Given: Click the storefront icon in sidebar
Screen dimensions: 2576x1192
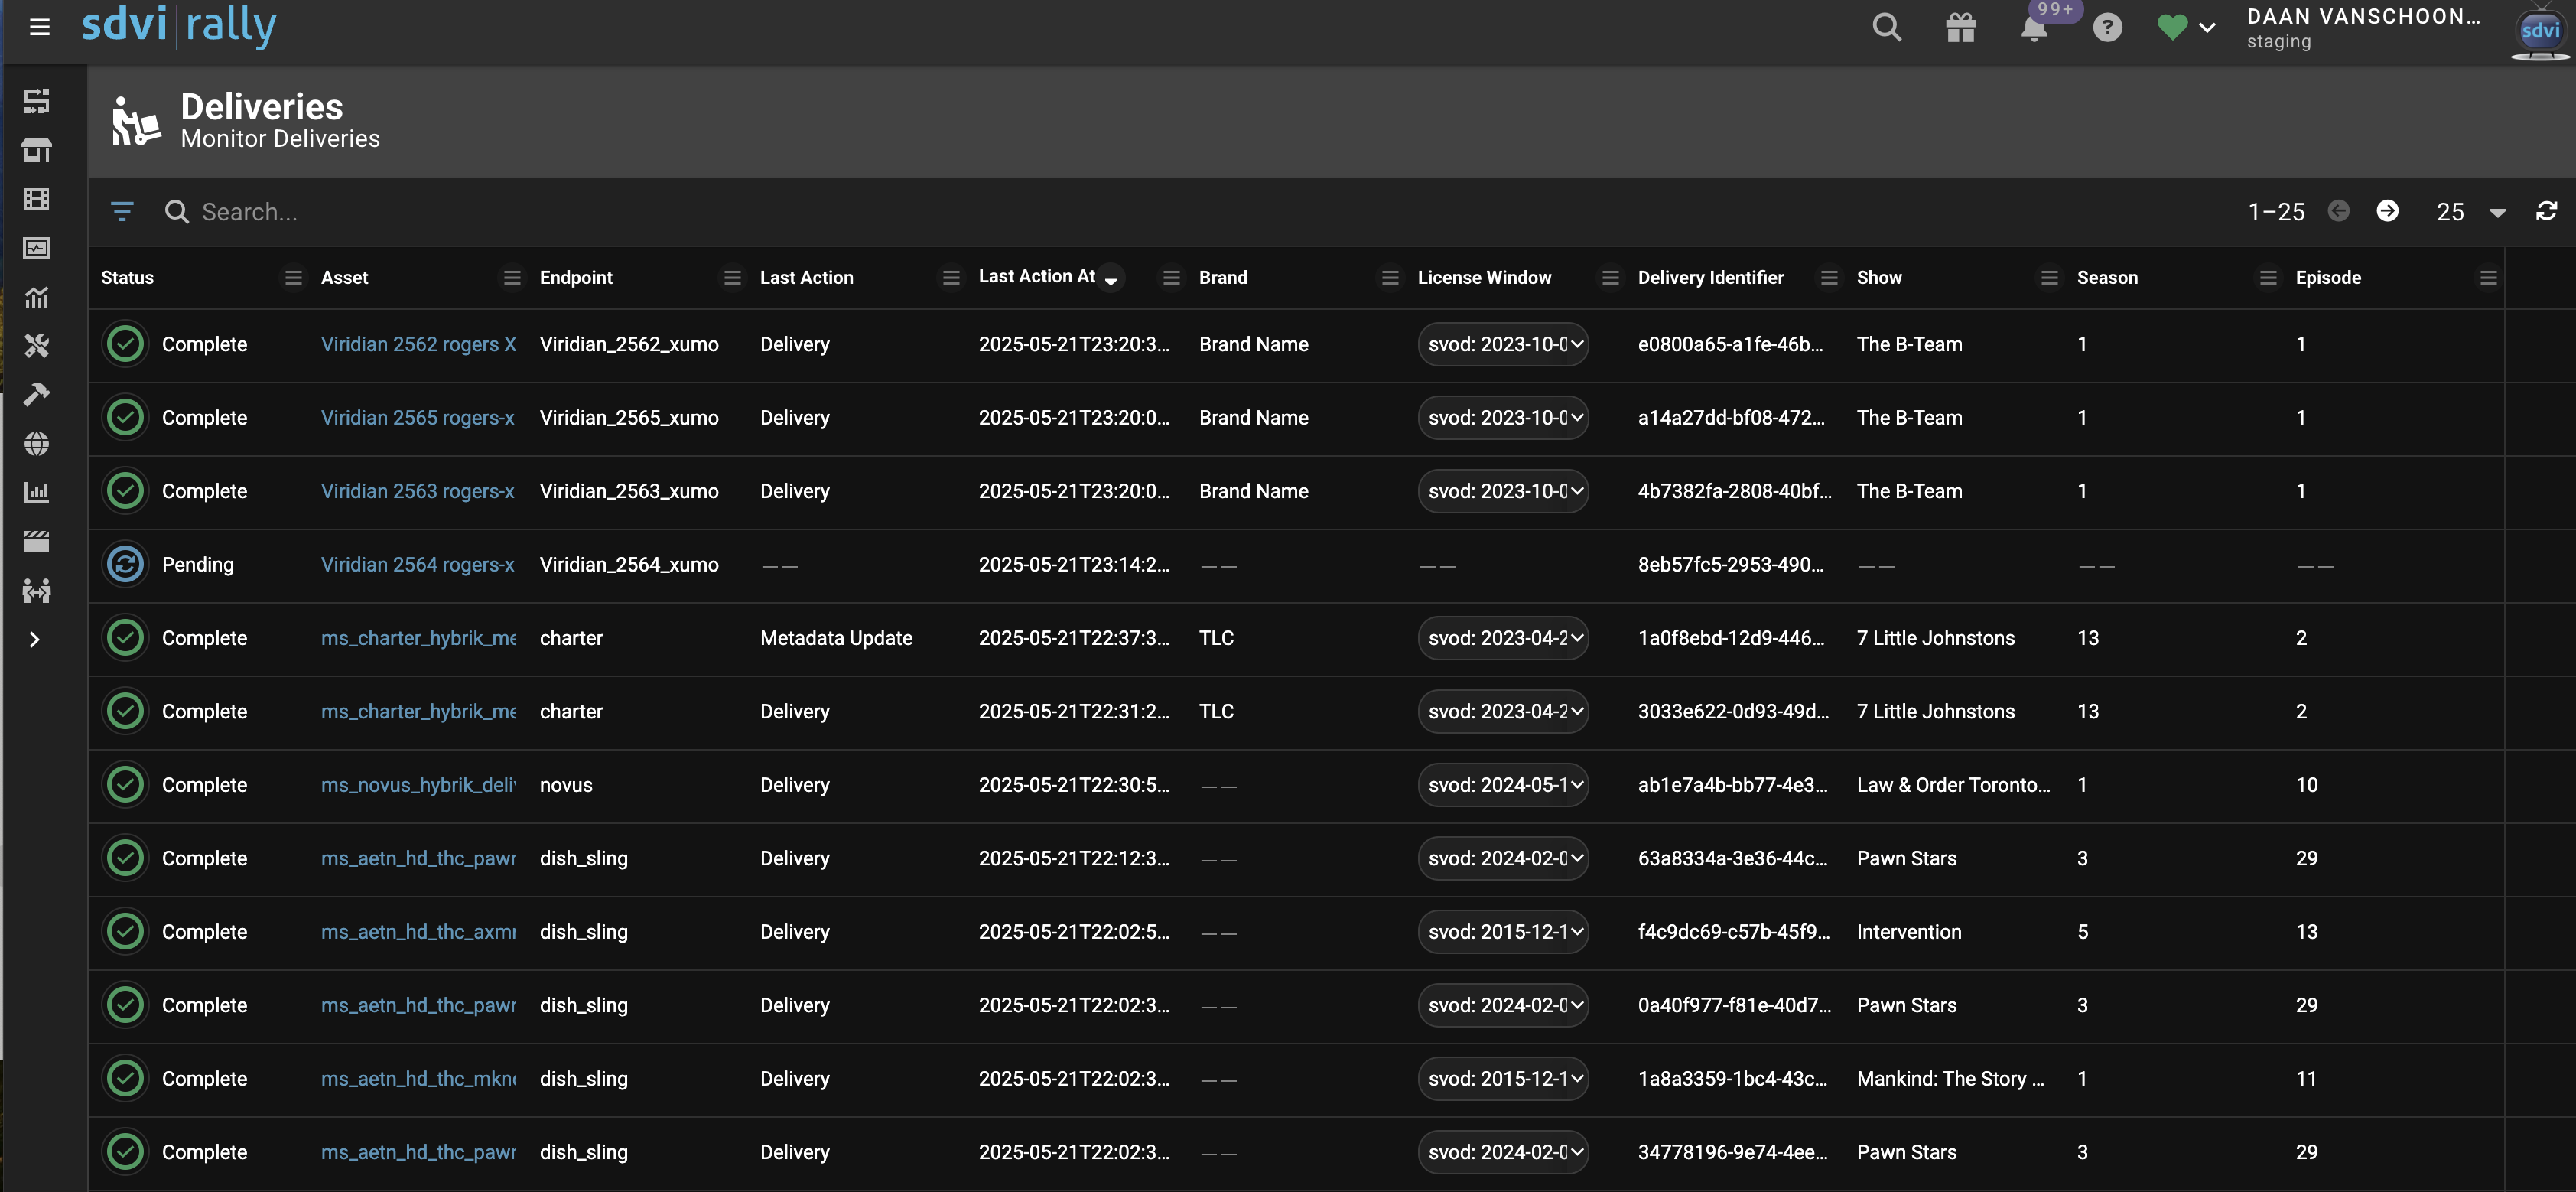Looking at the screenshot, I should click(37, 150).
